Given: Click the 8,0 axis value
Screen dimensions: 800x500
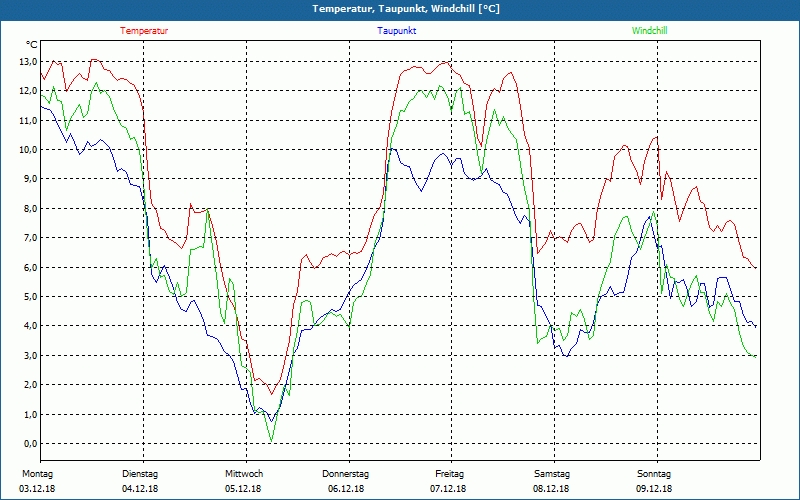Looking at the screenshot, I should pos(31,209).
